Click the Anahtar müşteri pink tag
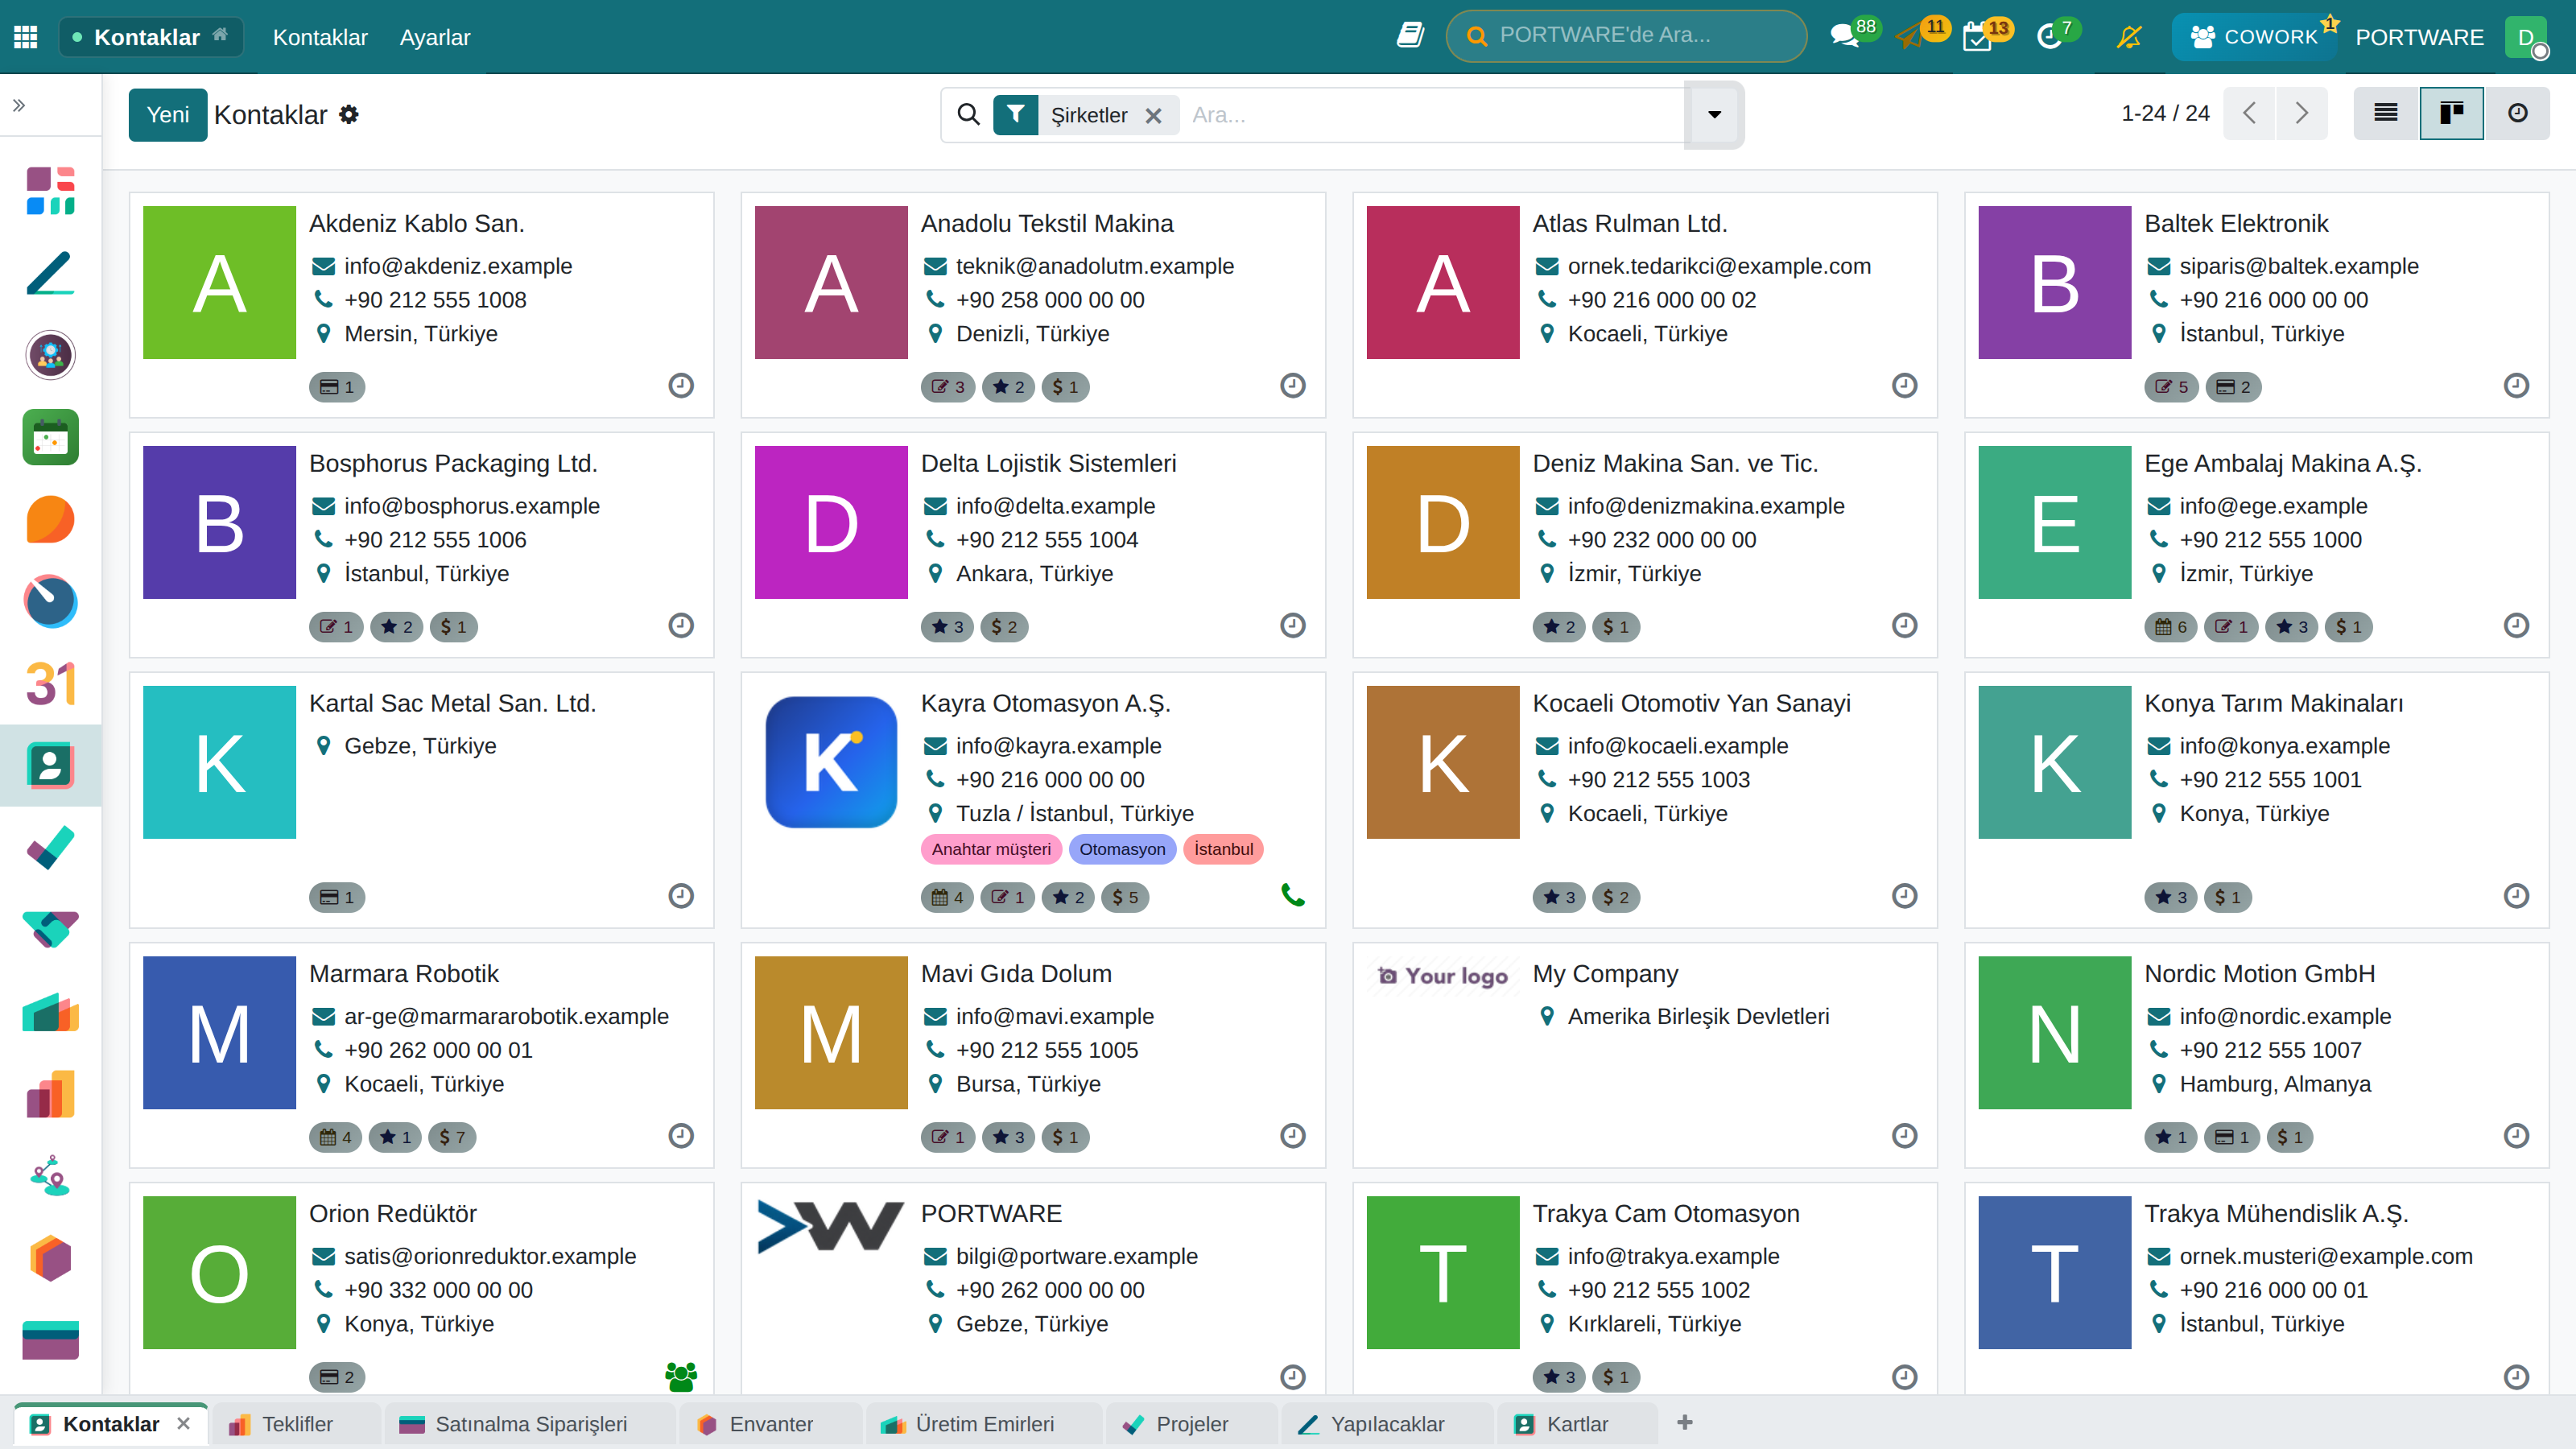This screenshot has height=1449, width=2576. tap(991, 849)
